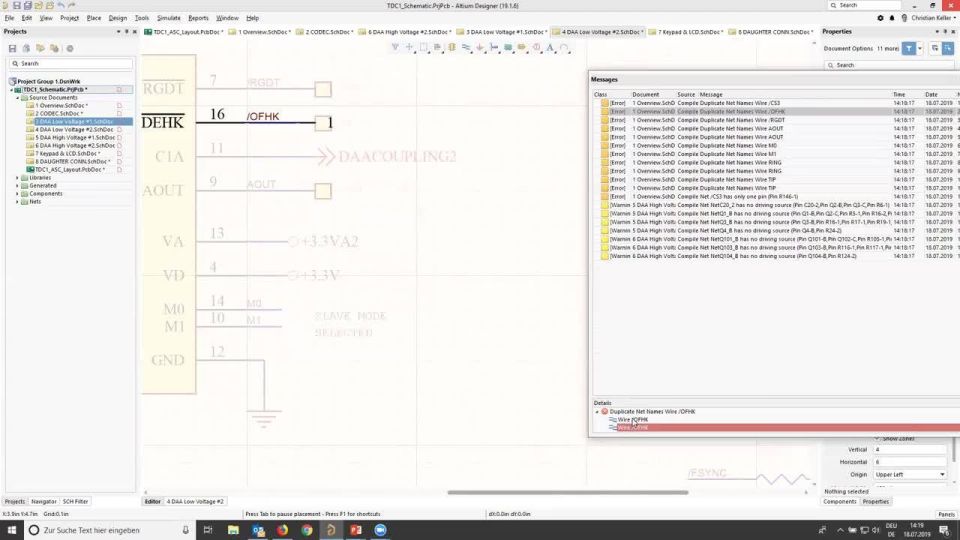Open the settings gear at top right

[880, 18]
